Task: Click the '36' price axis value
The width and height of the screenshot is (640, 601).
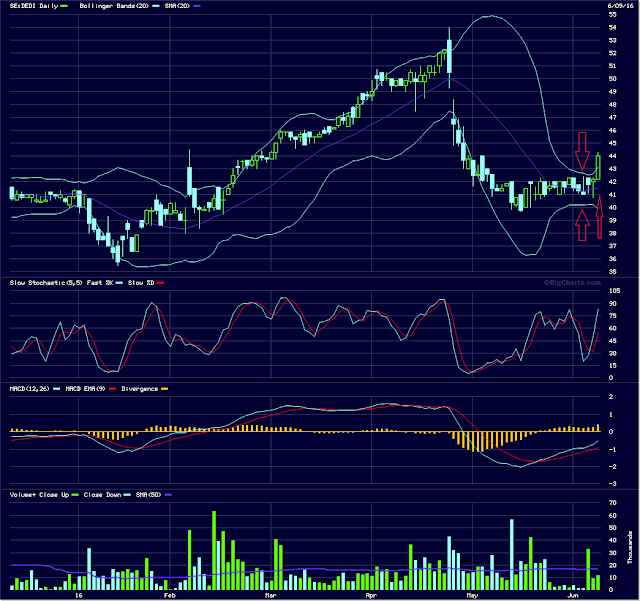Action: tap(612, 259)
